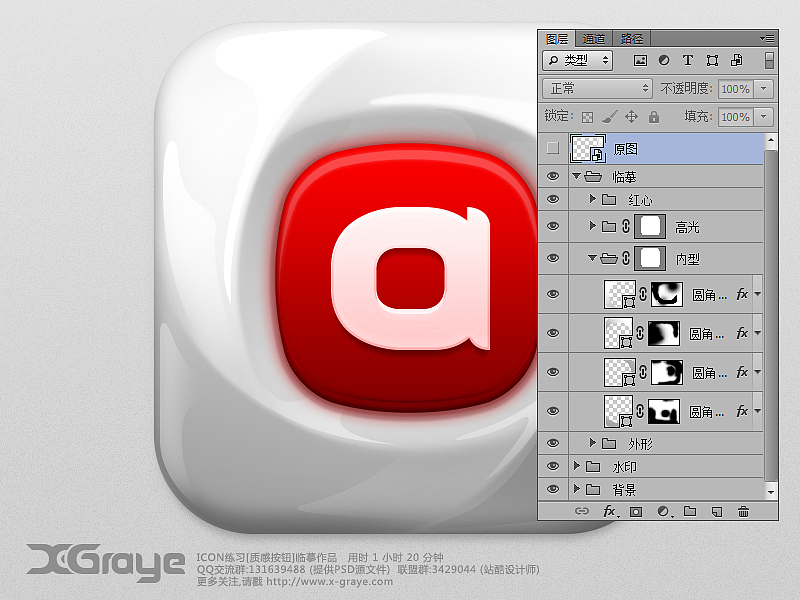Hide the fourth 圆角 shape layer

(x=553, y=411)
